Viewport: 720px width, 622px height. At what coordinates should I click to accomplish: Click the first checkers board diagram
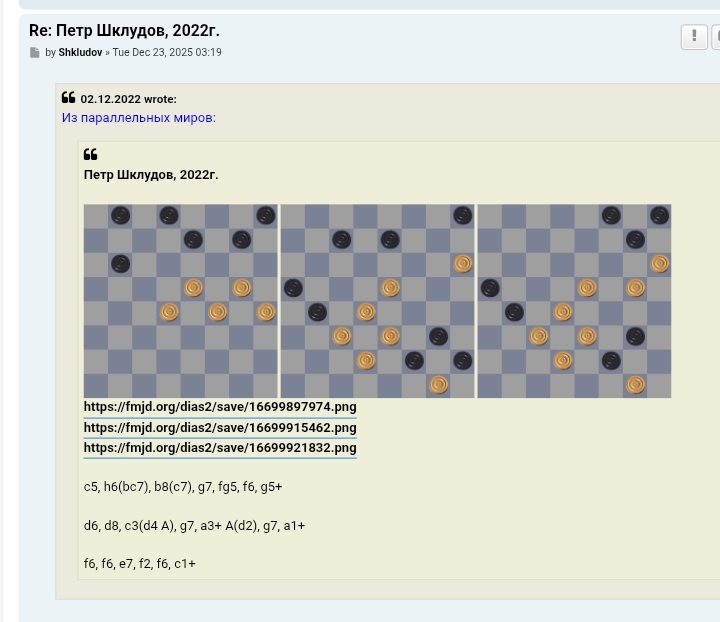pyautogui.click(x=180, y=301)
